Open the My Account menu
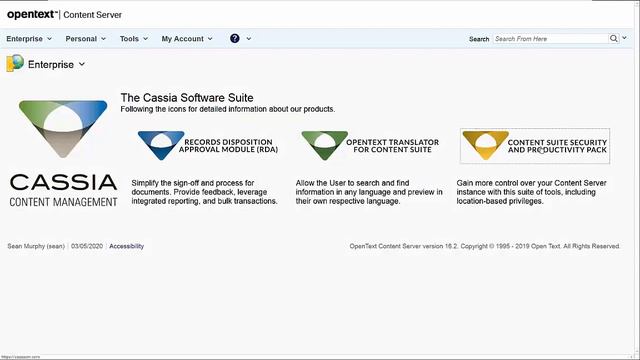This screenshot has height=360, width=640. [x=187, y=39]
